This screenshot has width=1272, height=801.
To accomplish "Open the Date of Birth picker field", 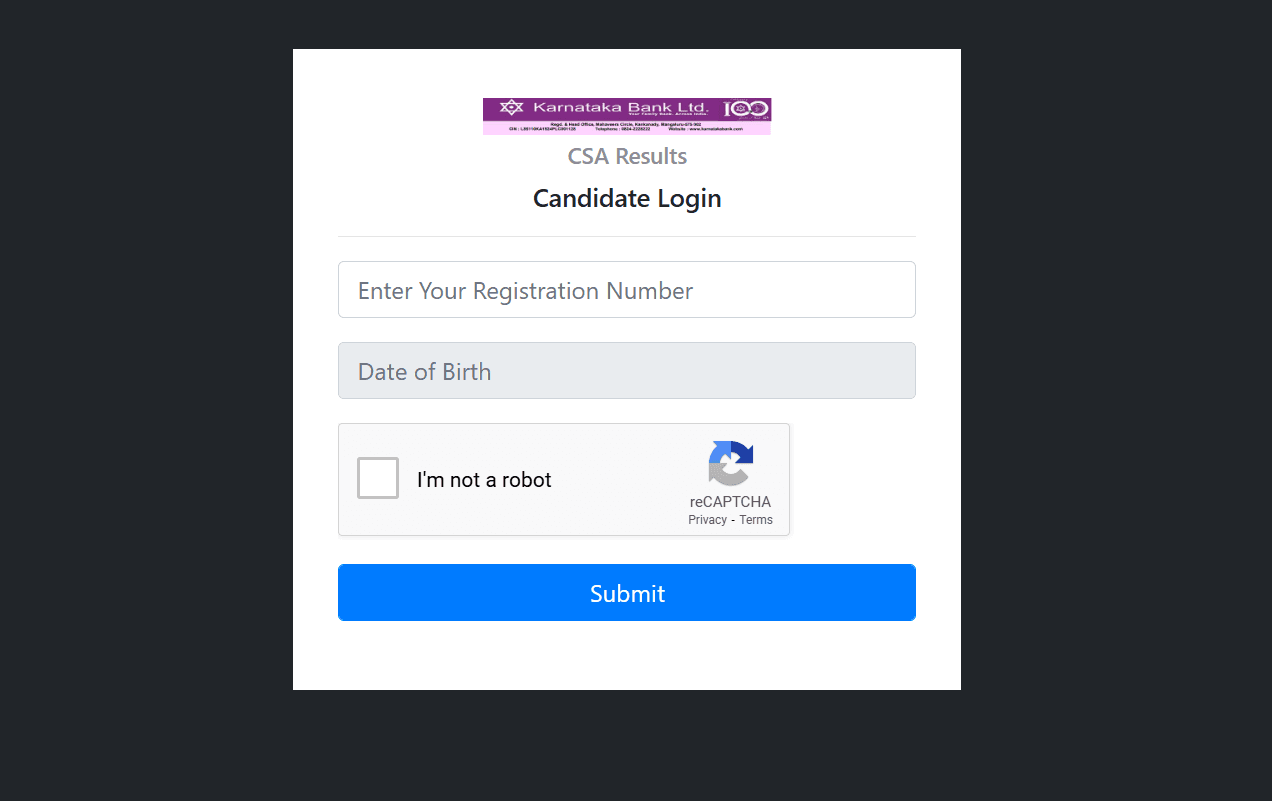I will point(627,371).
